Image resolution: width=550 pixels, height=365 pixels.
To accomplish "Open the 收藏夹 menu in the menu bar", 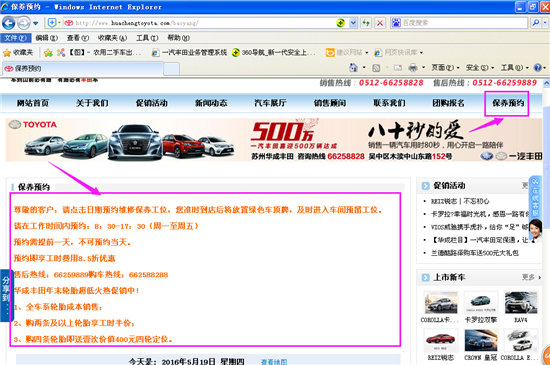I will [112, 38].
